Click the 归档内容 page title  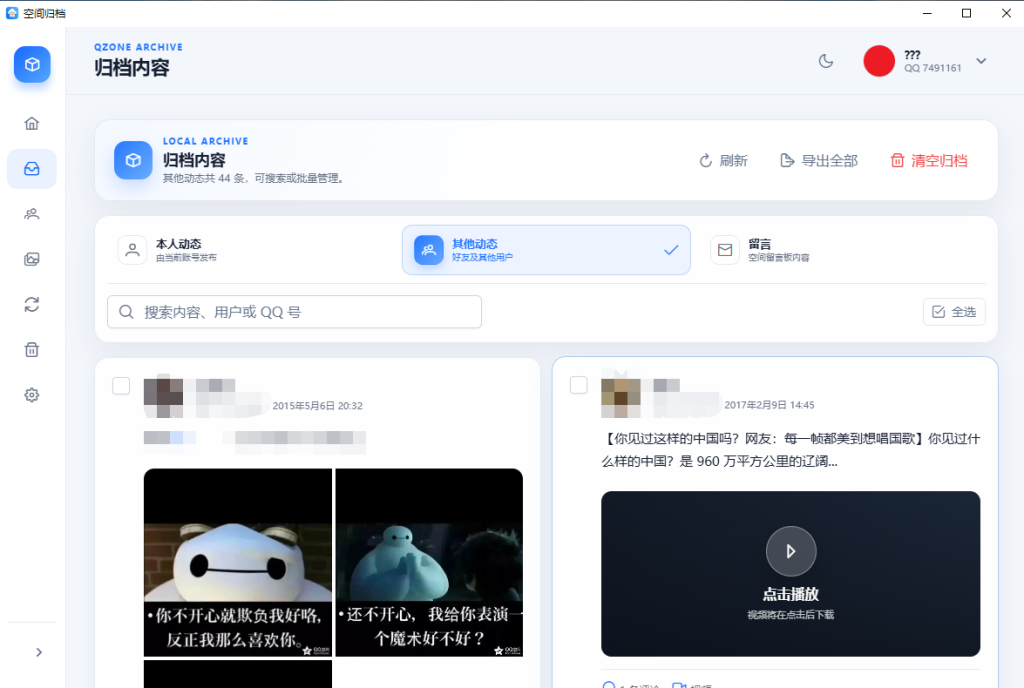pyautogui.click(x=132, y=68)
